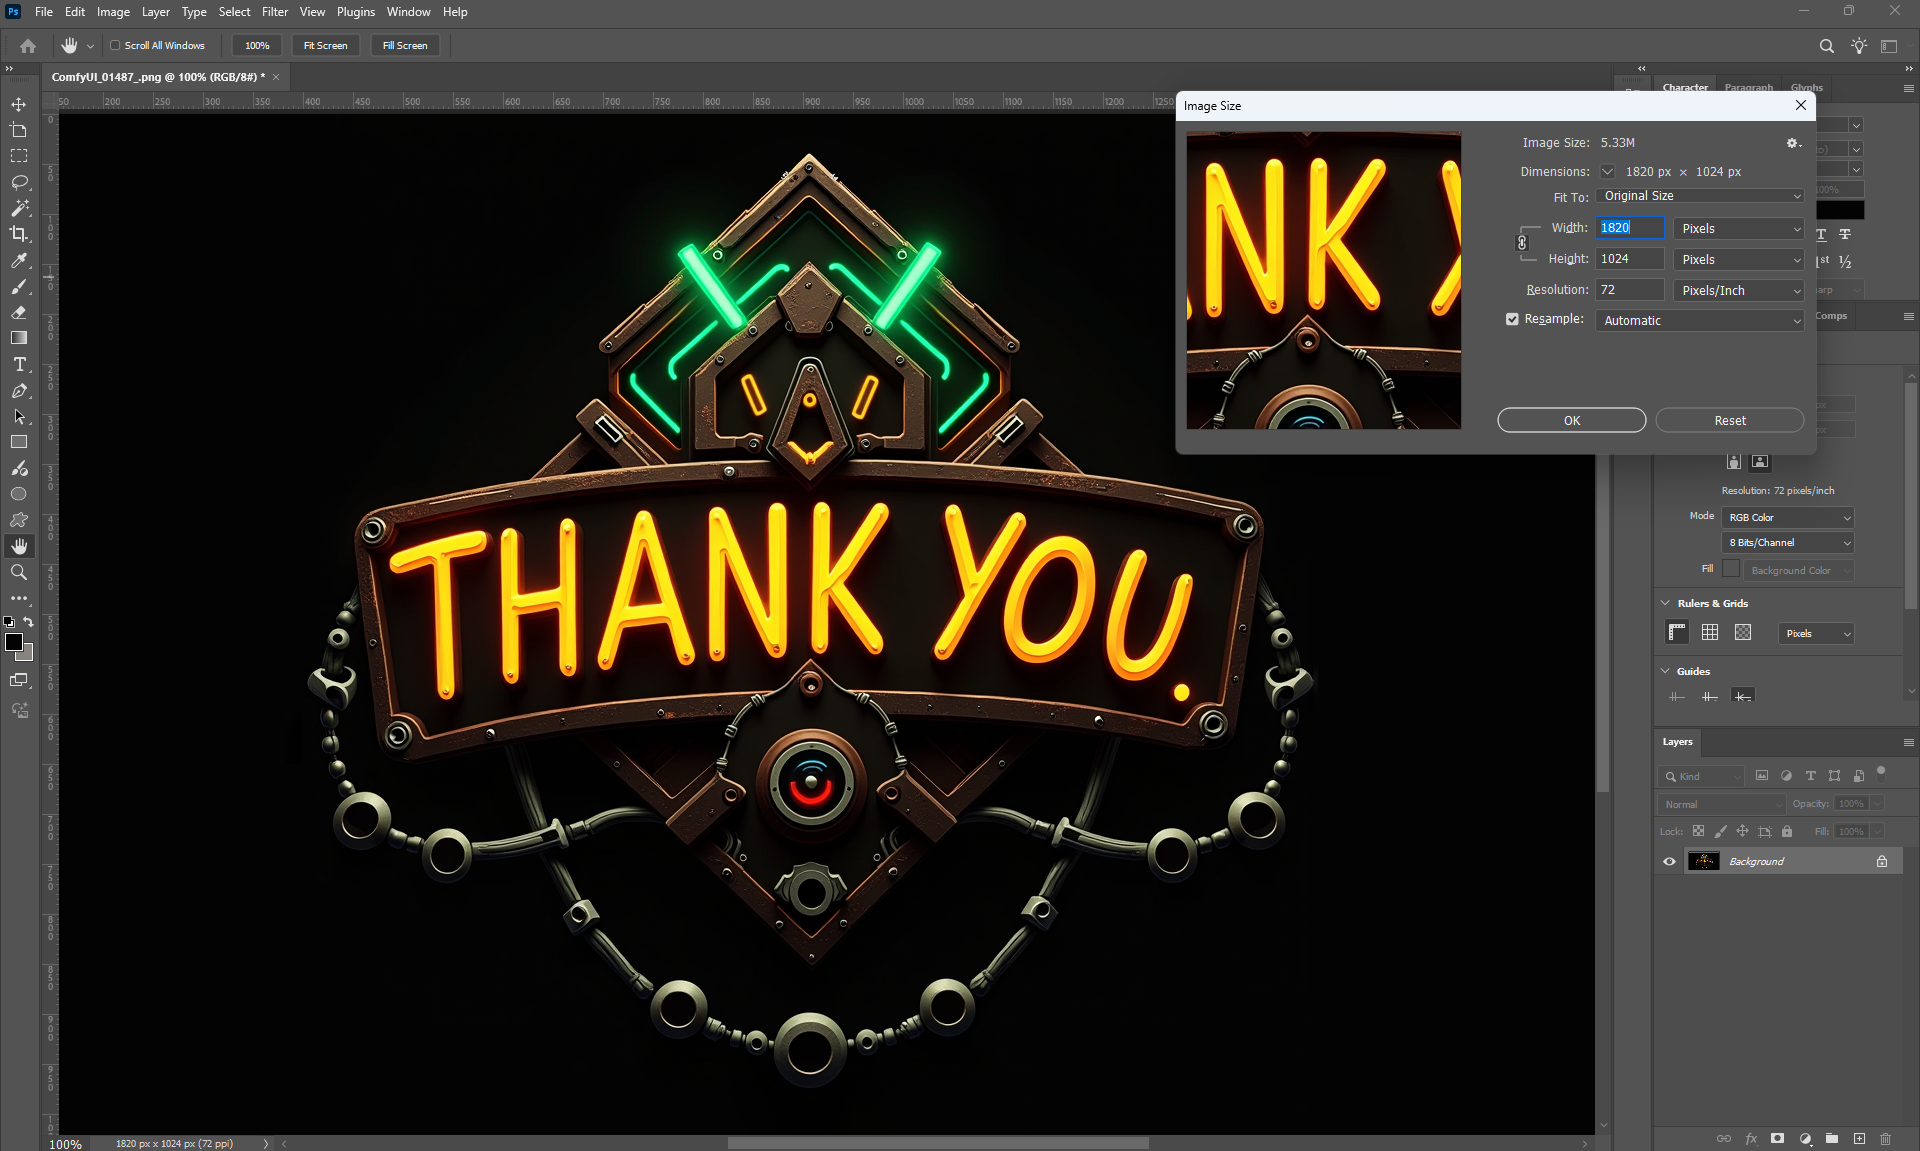Hide the Background layer visibility eye
Image resolution: width=1920 pixels, height=1151 pixels.
tap(1669, 861)
